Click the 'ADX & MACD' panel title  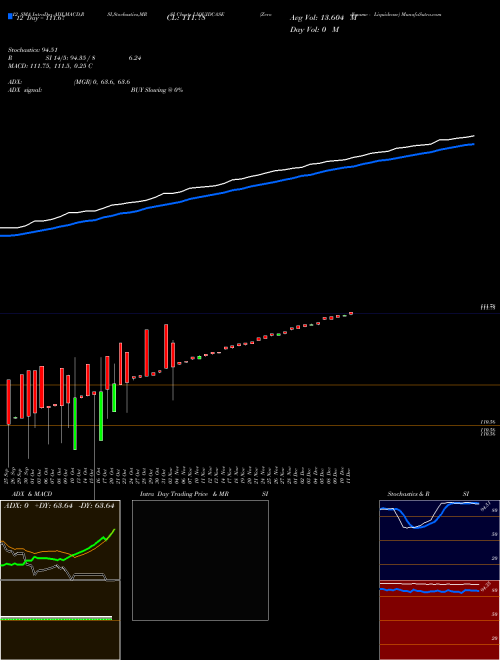pyautogui.click(x=32, y=494)
